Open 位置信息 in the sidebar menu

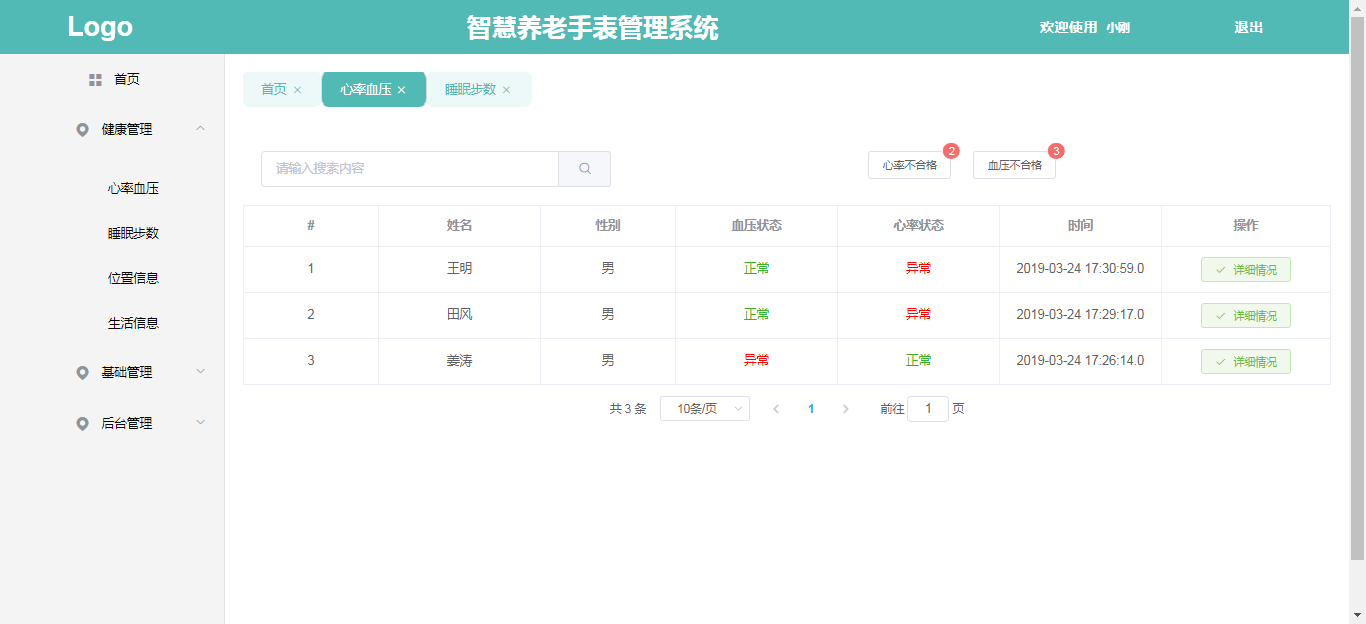click(133, 278)
